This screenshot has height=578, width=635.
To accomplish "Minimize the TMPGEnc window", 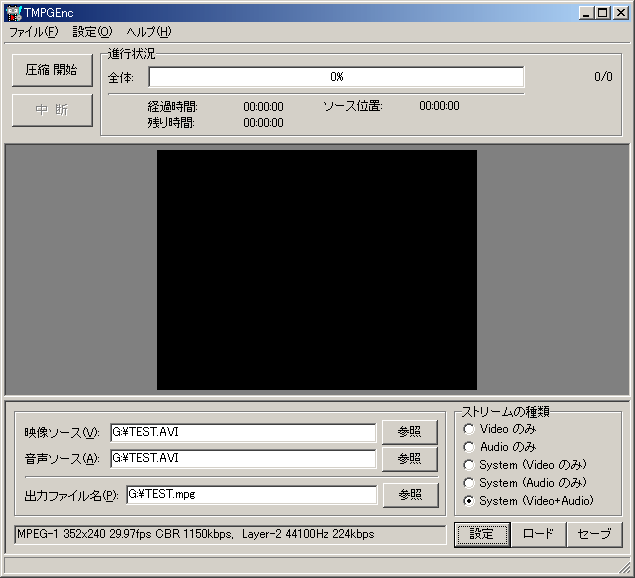I will [x=586, y=13].
